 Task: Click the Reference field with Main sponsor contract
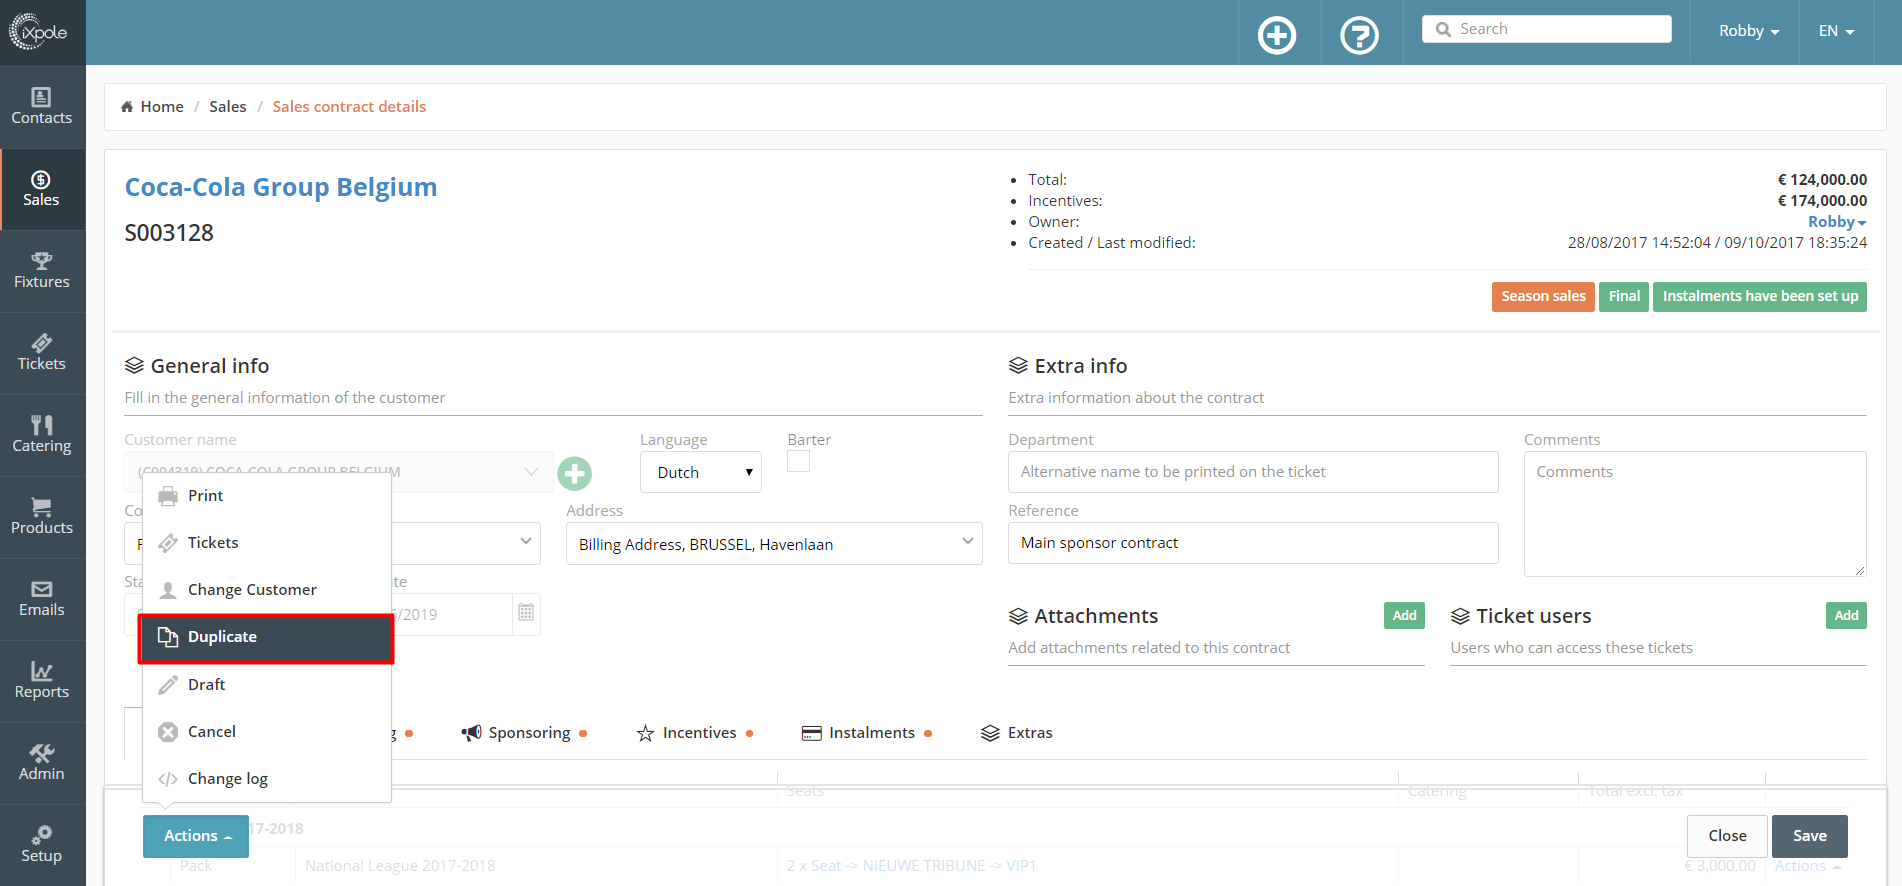1253,543
